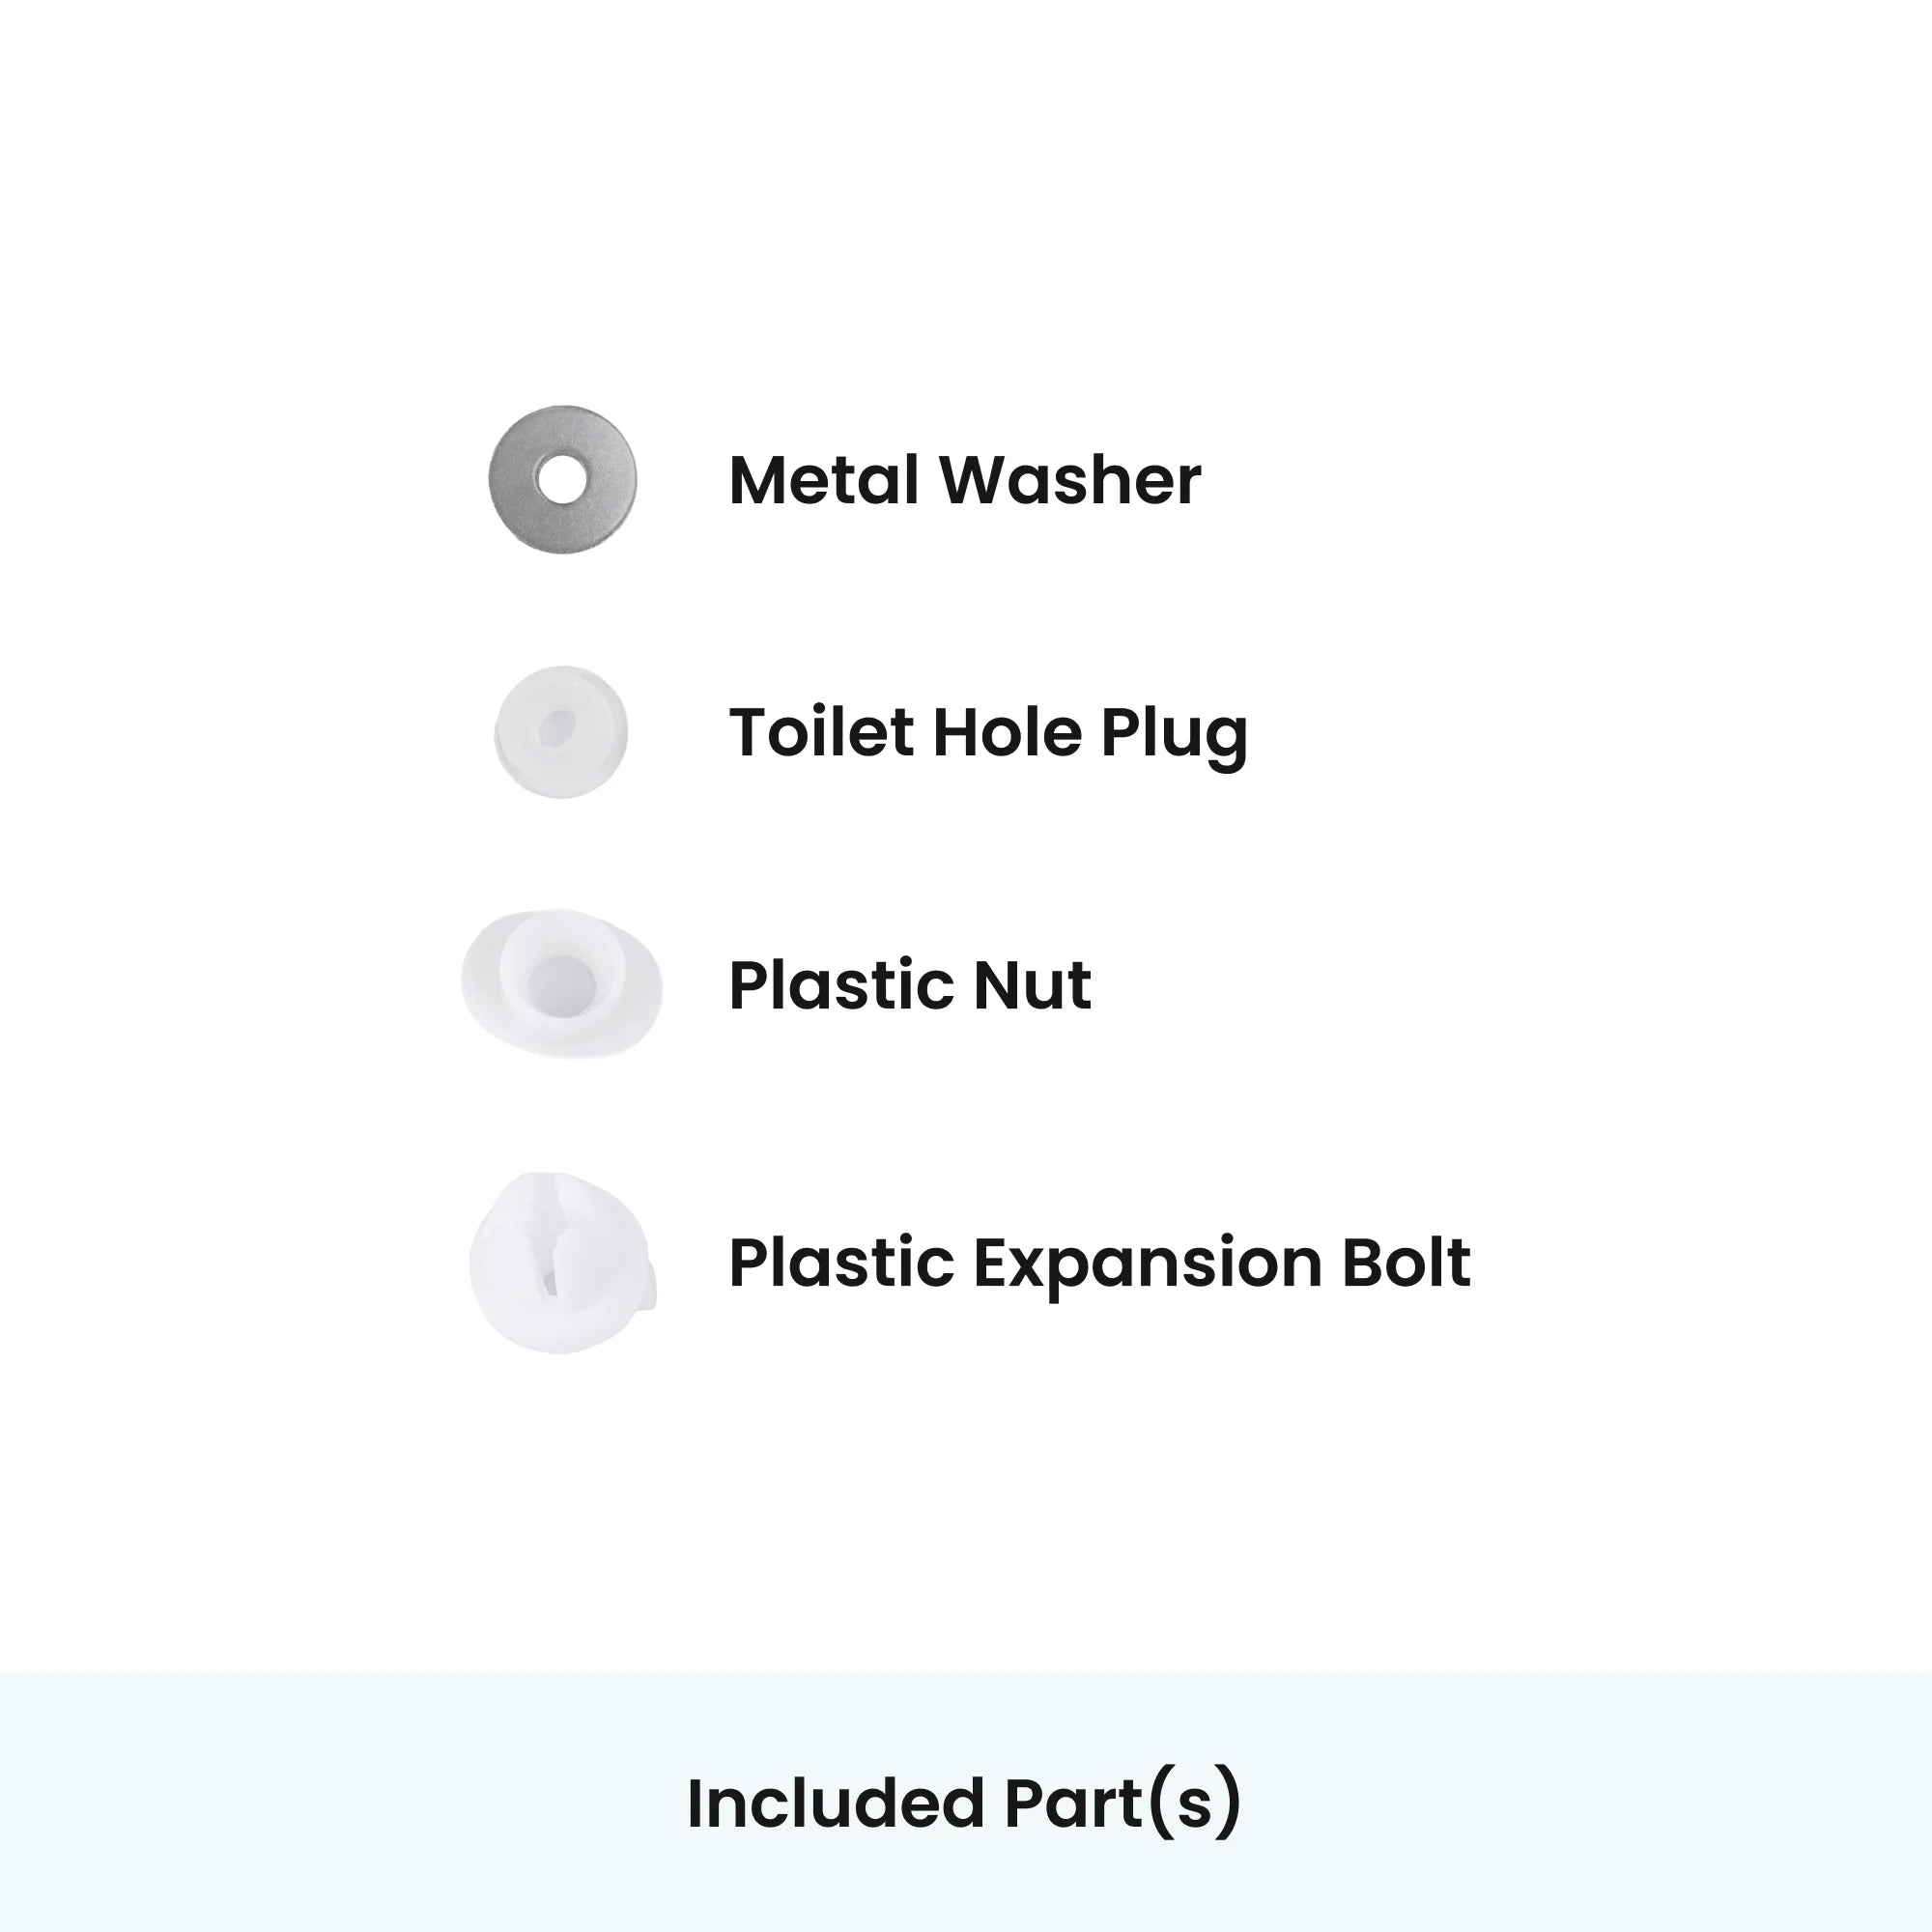The height and width of the screenshot is (1932, 1932).
Task: Click the gray metal washer image
Action: pos(562,479)
